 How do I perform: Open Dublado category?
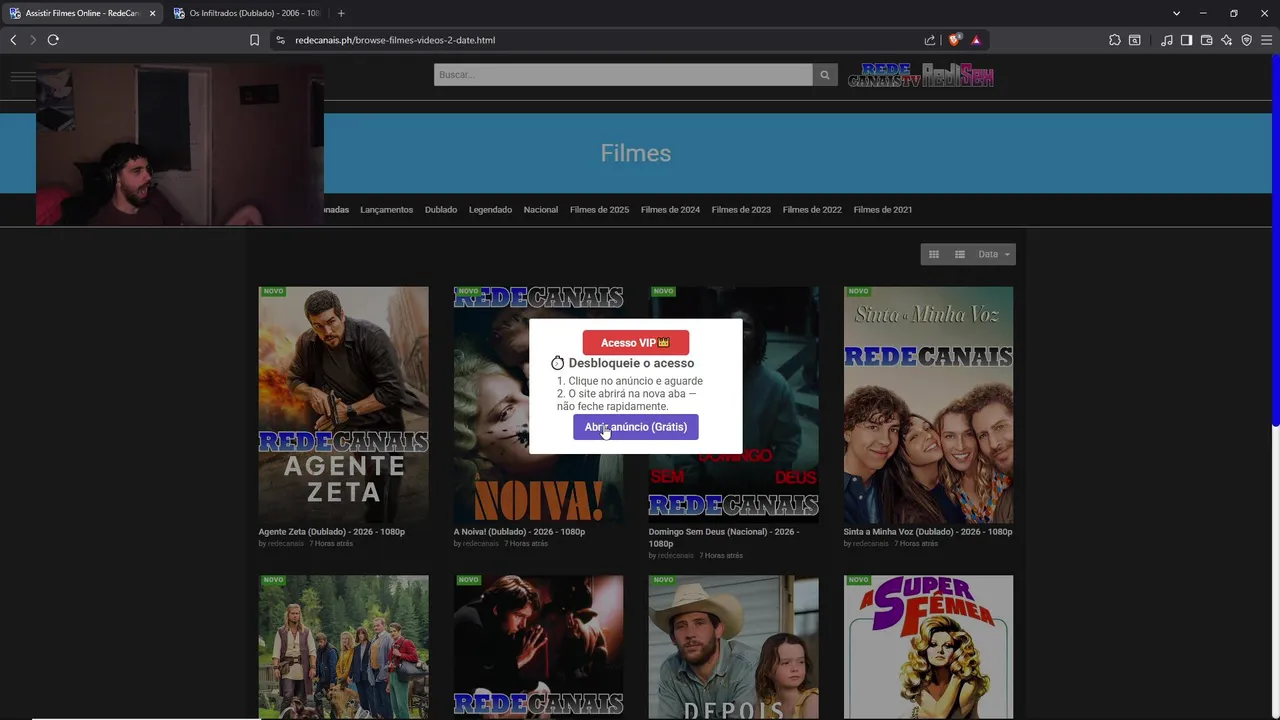pos(441,210)
